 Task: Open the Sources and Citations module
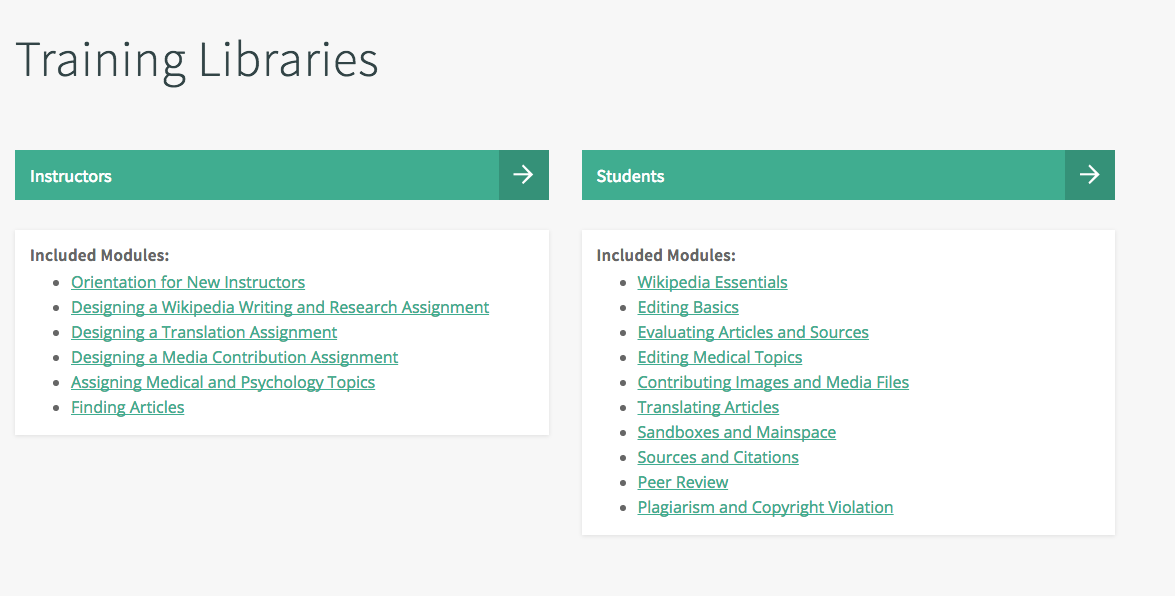pyautogui.click(x=718, y=457)
